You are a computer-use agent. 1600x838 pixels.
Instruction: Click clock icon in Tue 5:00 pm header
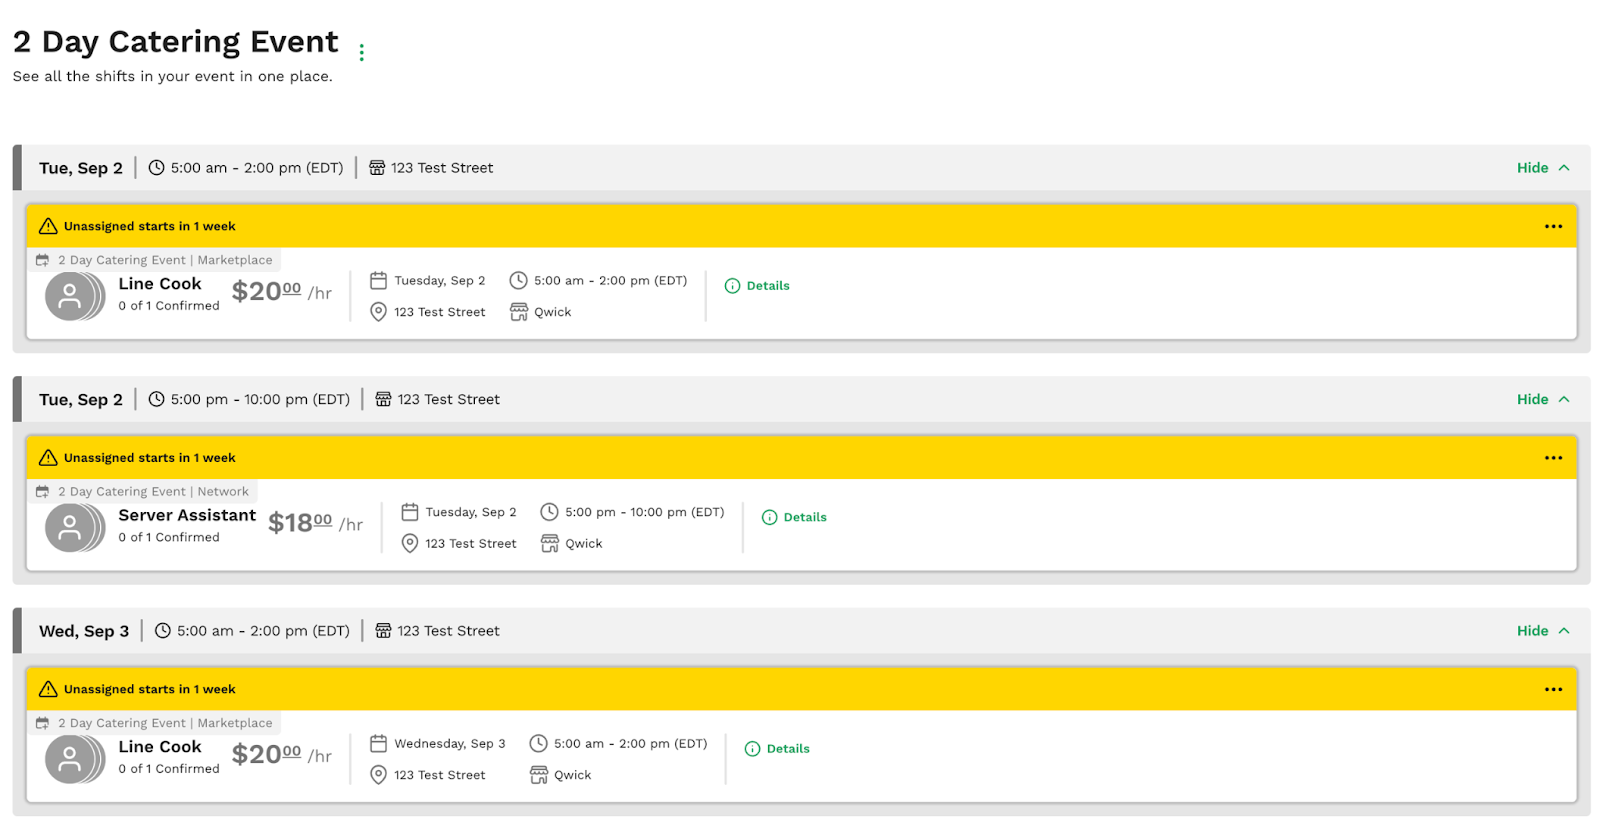(x=156, y=399)
